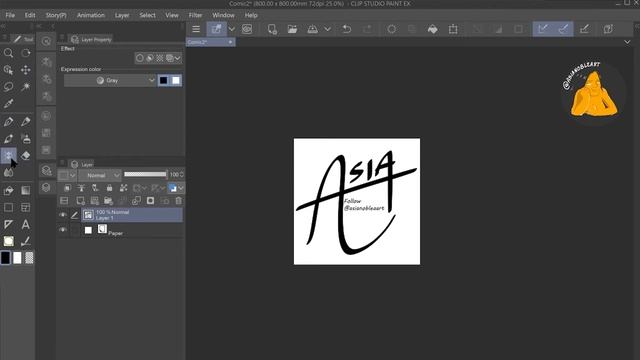
Task: Toggle Snap to Grid in command bar
Action: (584, 29)
